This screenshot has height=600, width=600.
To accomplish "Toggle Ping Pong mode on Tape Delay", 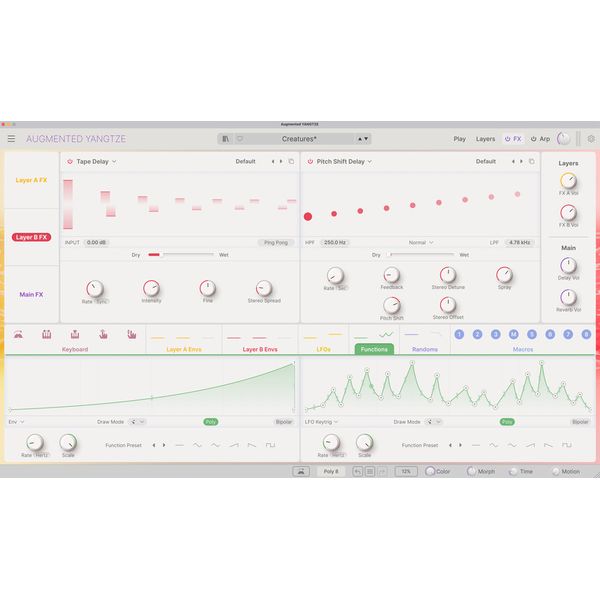I will pos(276,243).
